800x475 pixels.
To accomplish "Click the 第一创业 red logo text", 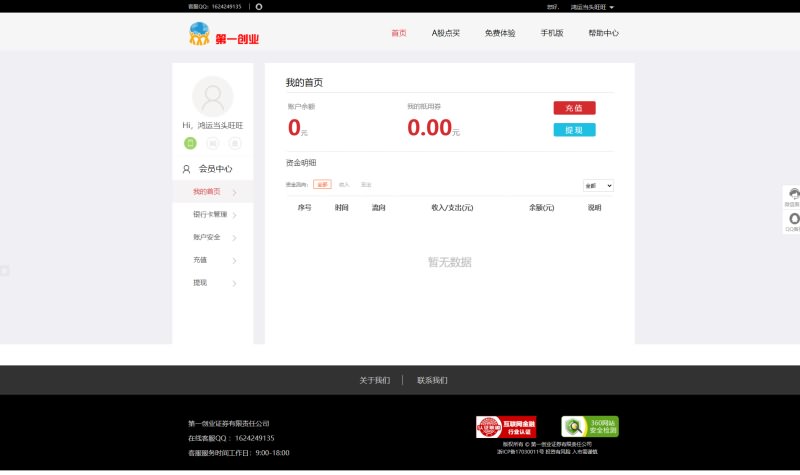I will pyautogui.click(x=237, y=39).
